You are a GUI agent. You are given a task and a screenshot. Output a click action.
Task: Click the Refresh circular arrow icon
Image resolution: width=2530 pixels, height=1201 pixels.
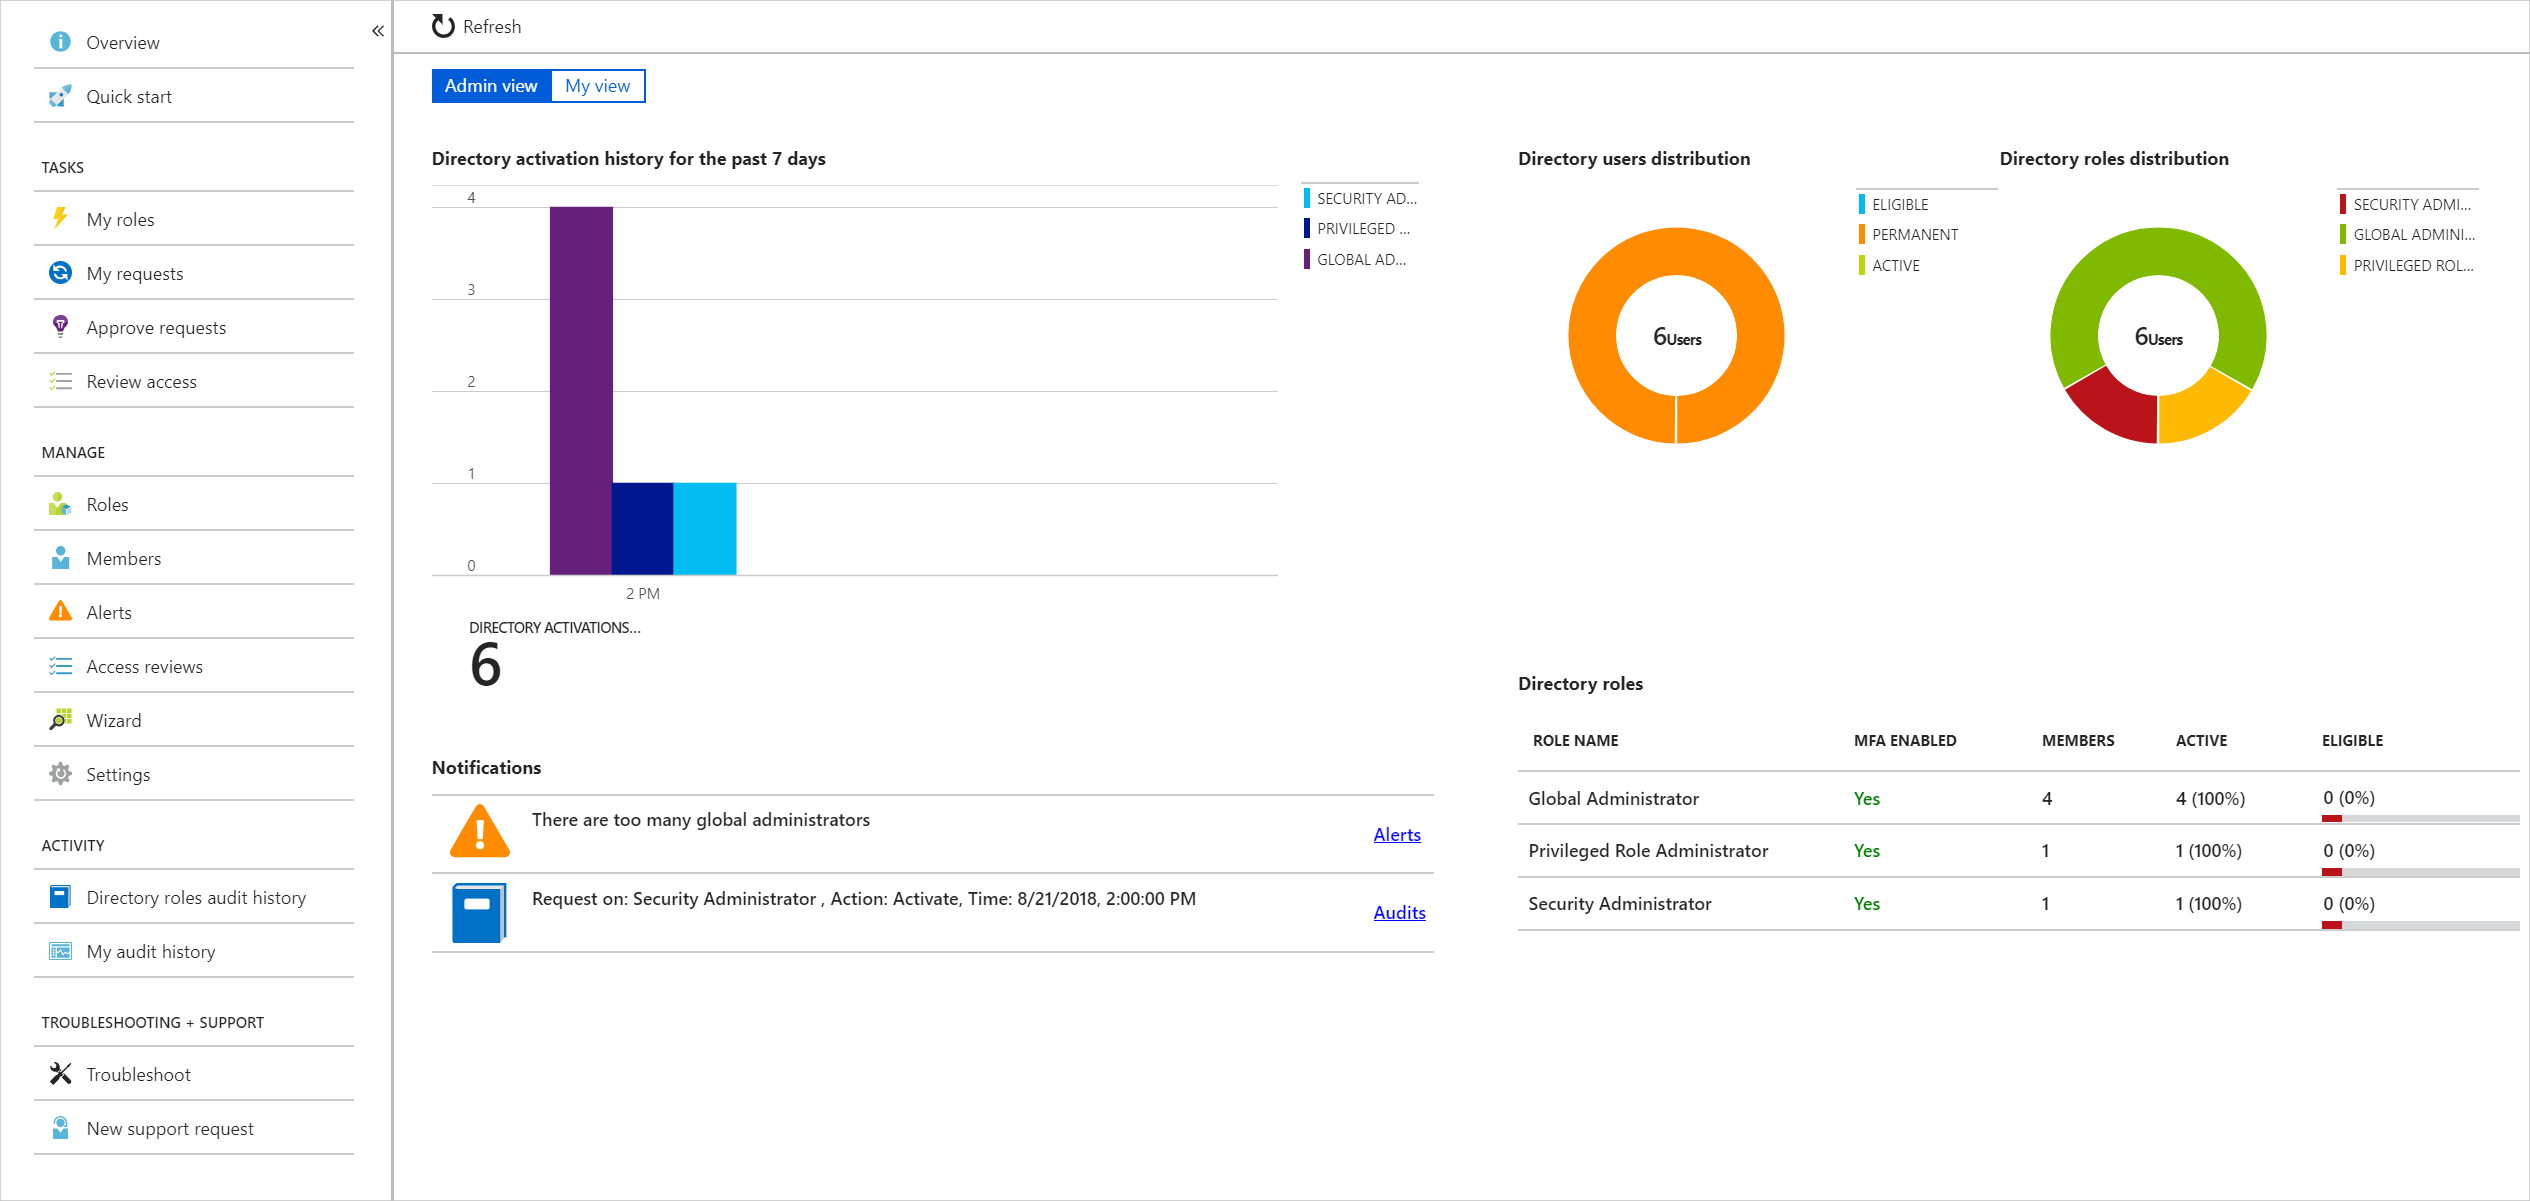(x=443, y=26)
